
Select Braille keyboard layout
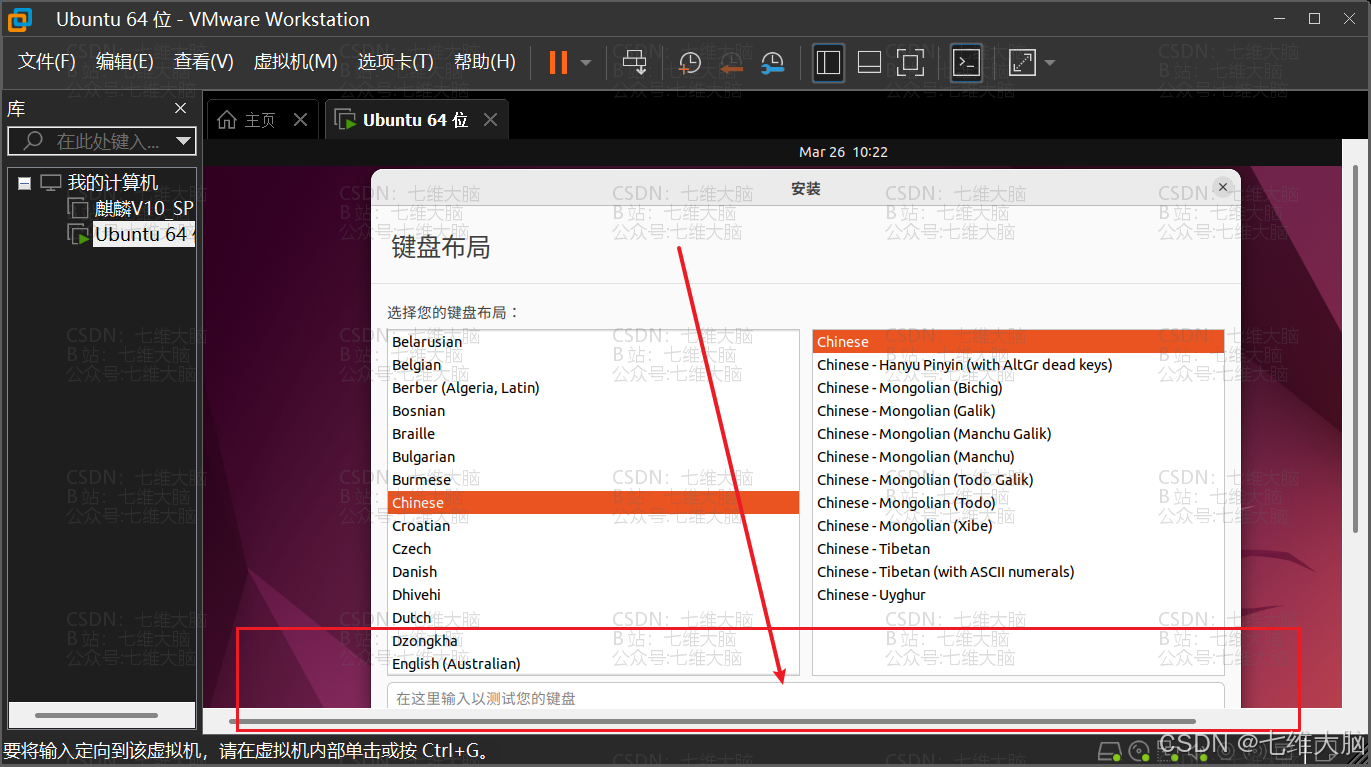(593, 434)
